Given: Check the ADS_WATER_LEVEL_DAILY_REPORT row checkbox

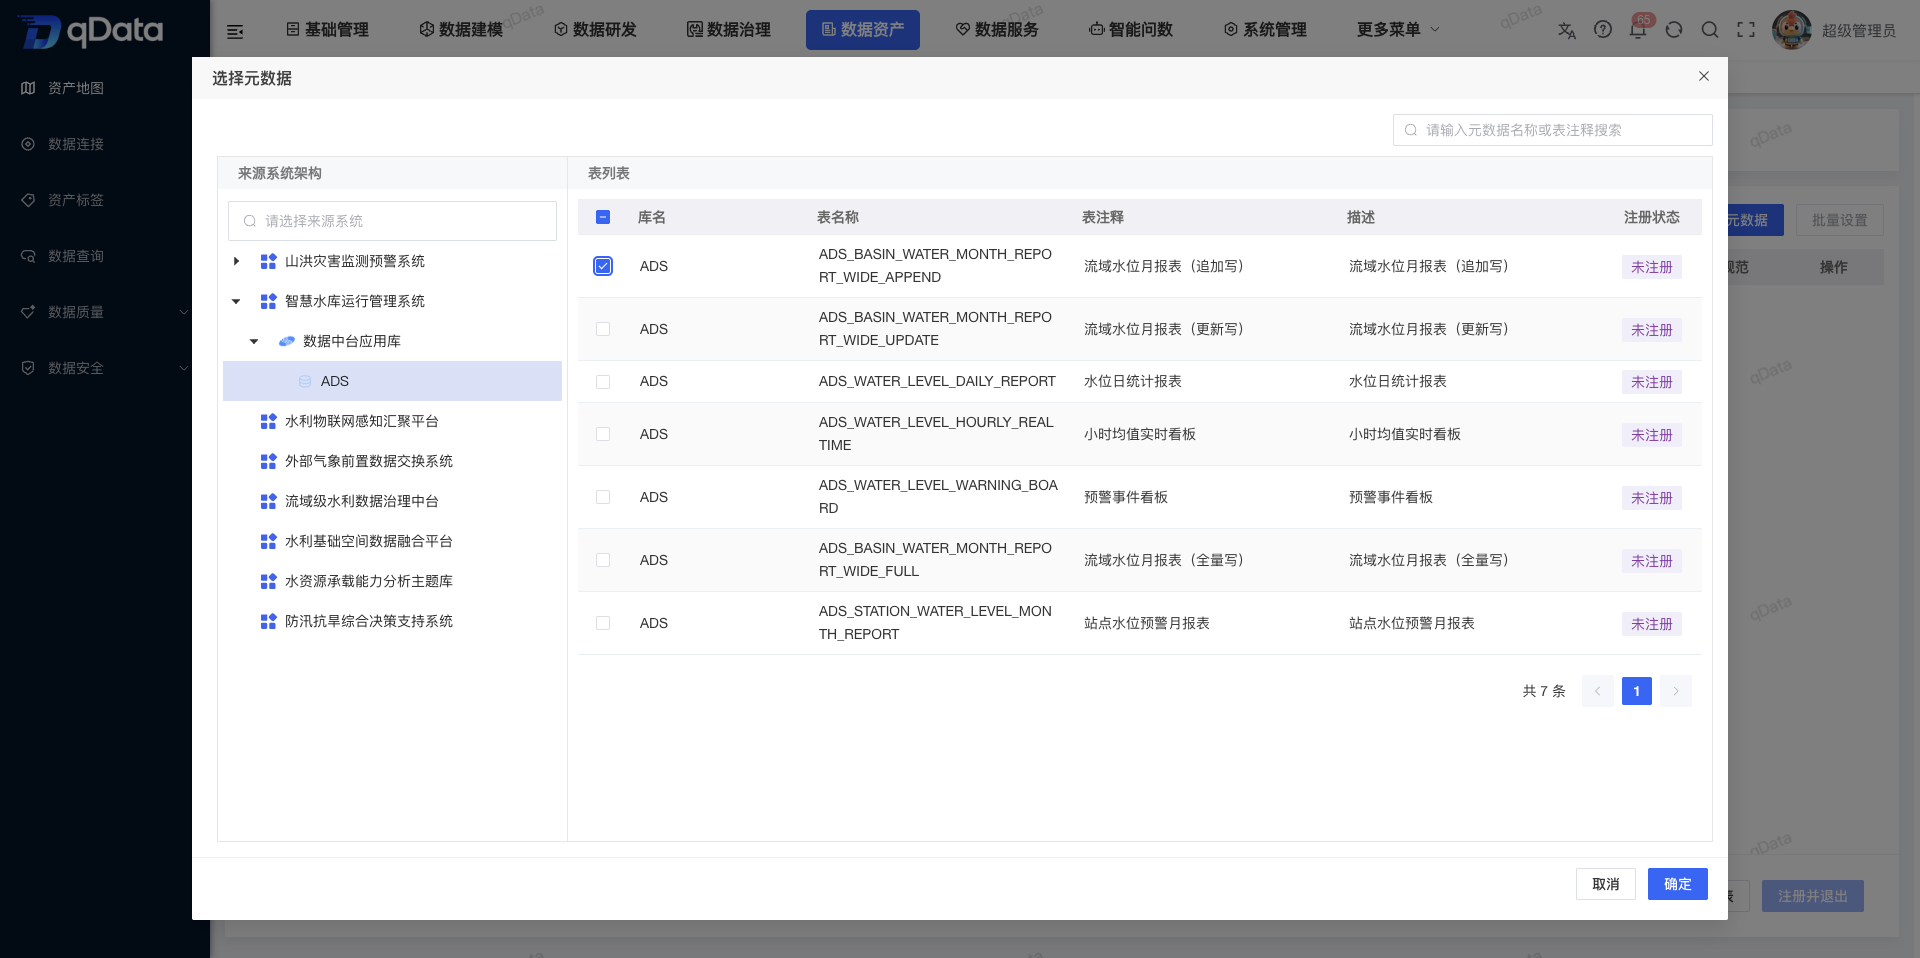Looking at the screenshot, I should click(603, 382).
